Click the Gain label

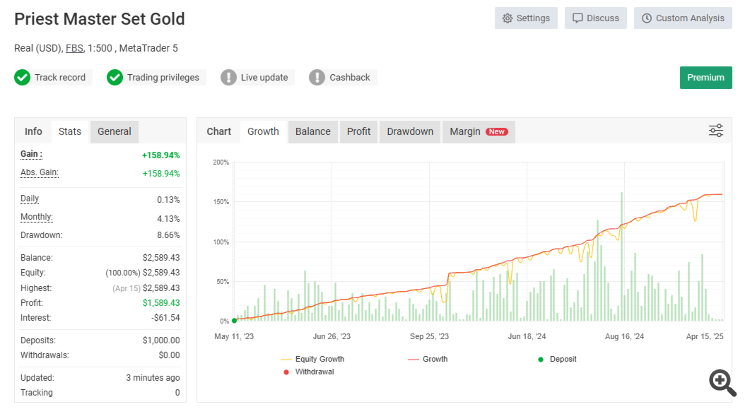pyautogui.click(x=31, y=154)
